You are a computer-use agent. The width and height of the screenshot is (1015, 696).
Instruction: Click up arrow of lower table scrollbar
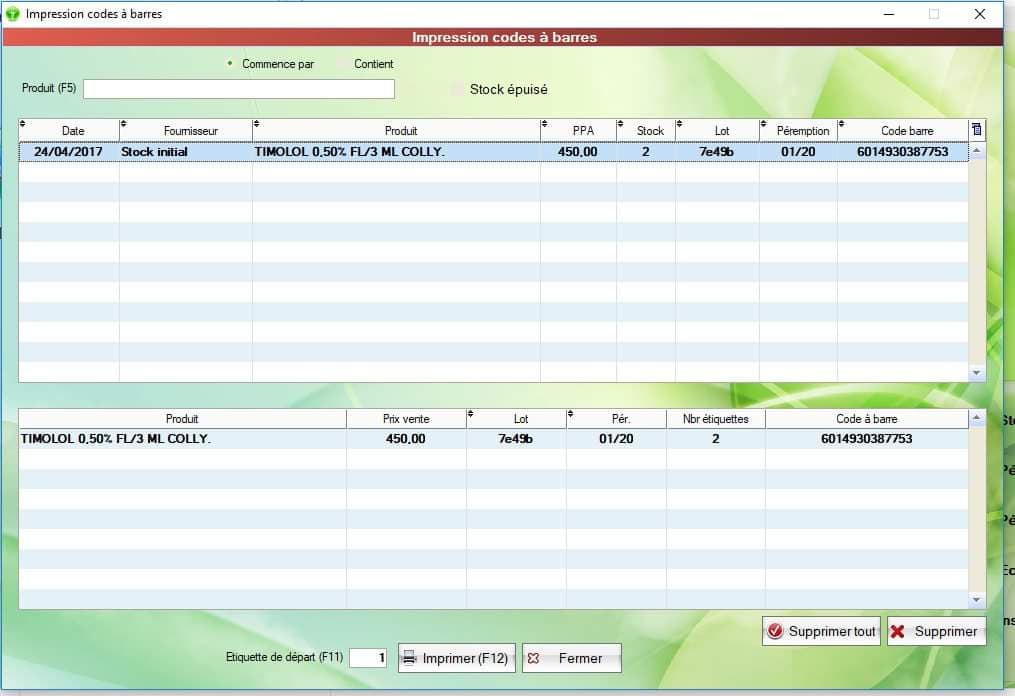[977, 418]
